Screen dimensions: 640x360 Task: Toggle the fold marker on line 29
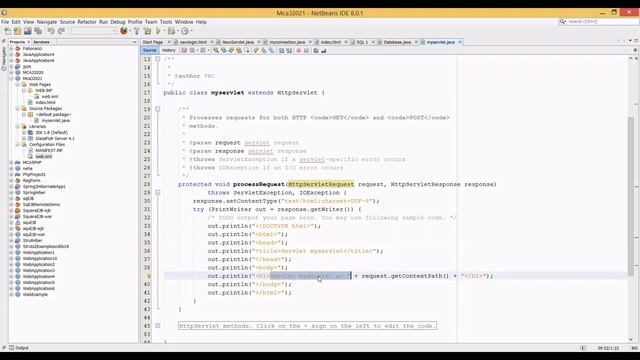[158, 192]
